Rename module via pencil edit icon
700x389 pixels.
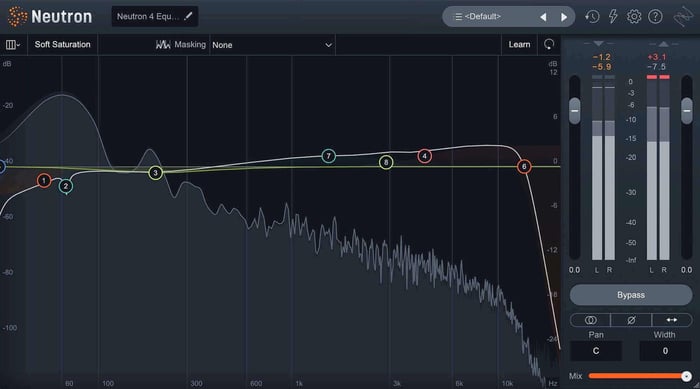click(x=188, y=16)
